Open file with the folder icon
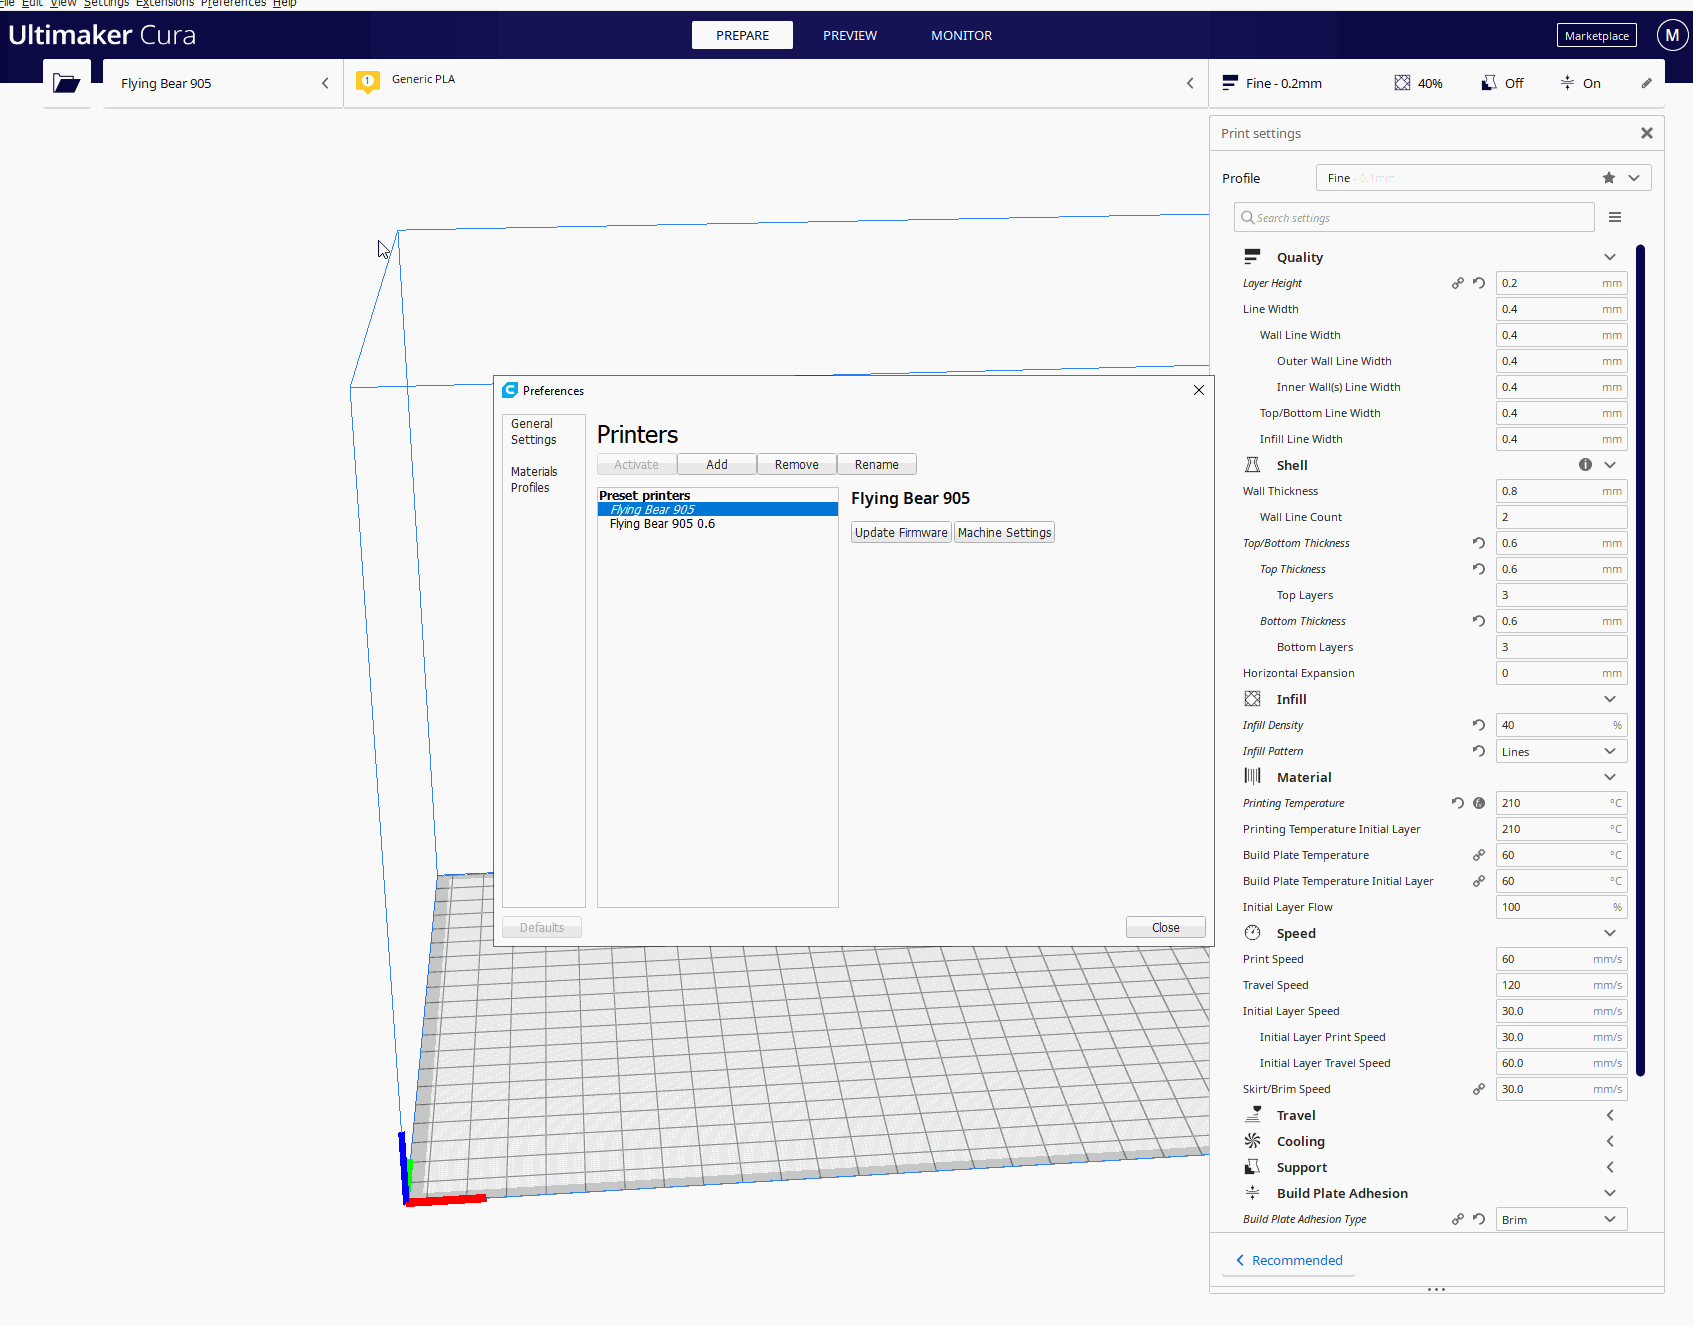 pos(66,83)
